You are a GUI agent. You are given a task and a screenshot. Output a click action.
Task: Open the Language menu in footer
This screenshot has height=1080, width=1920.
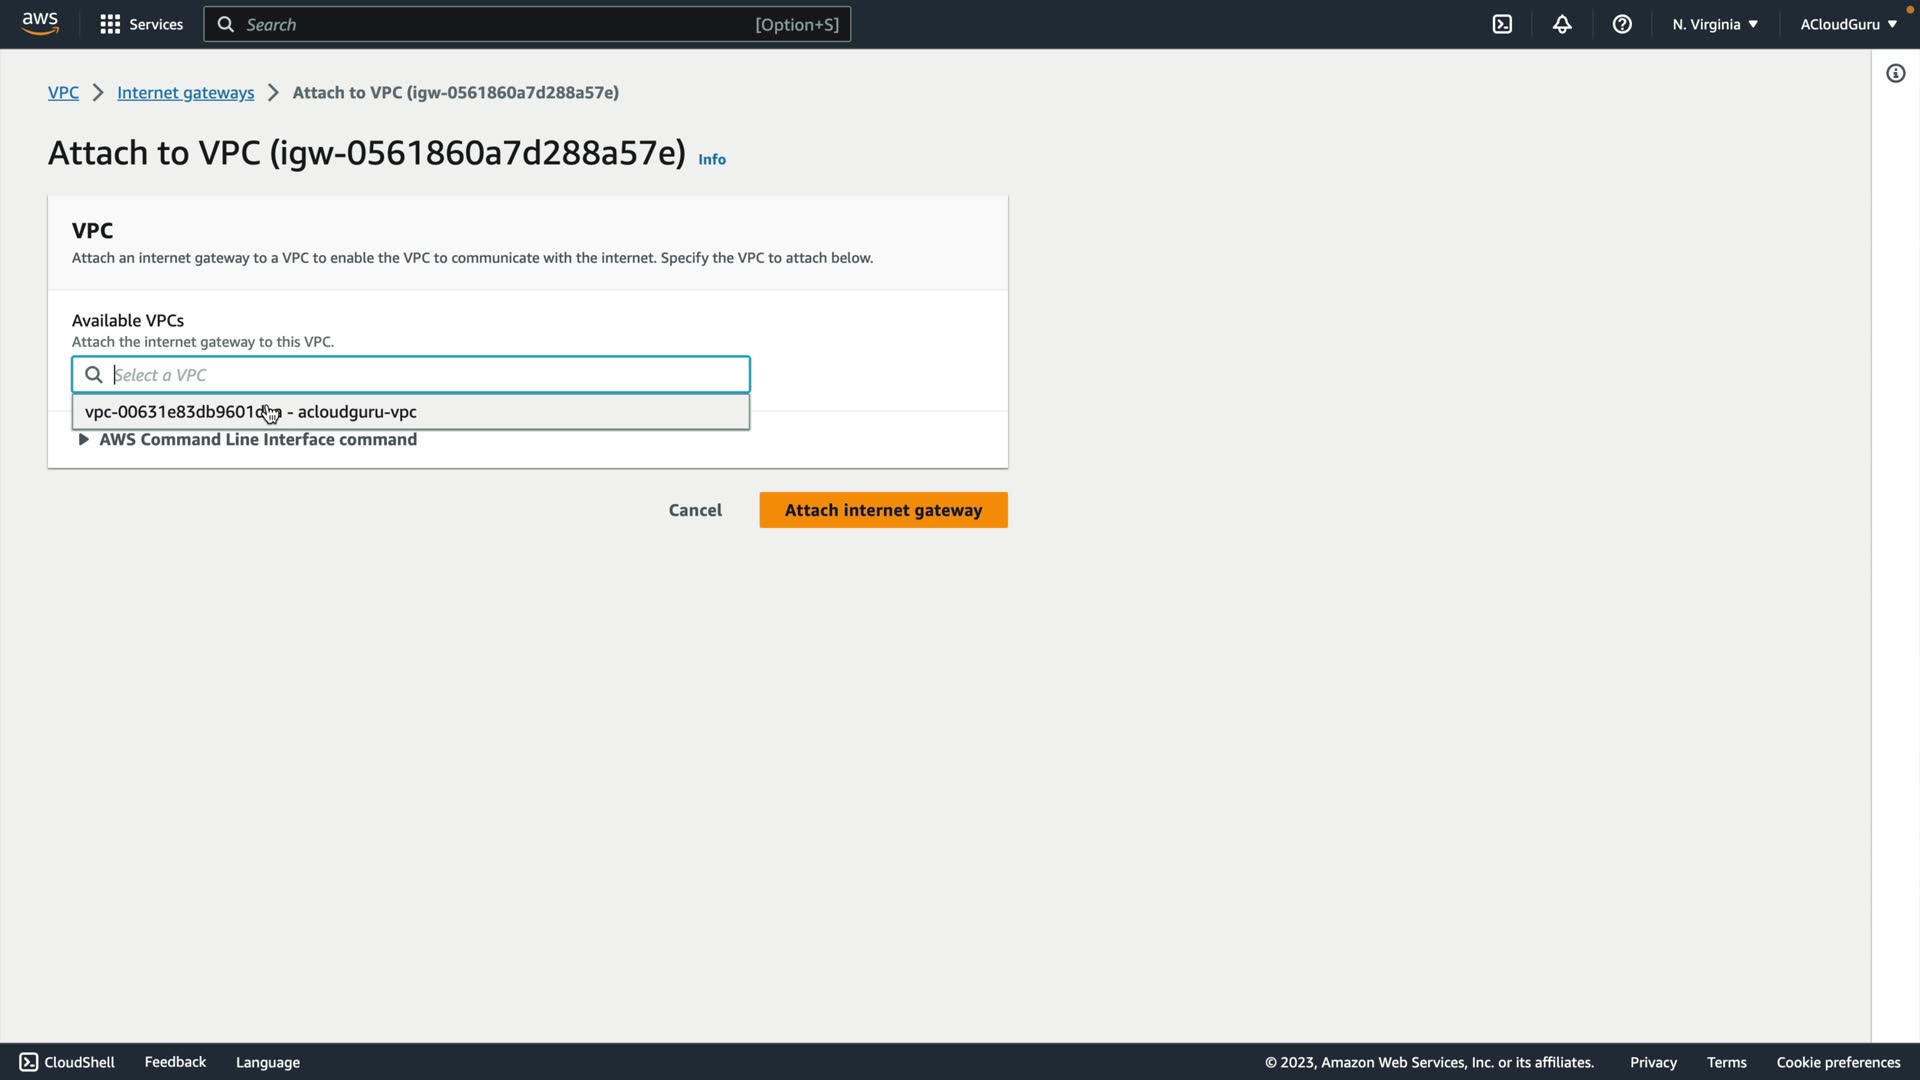tap(267, 1062)
